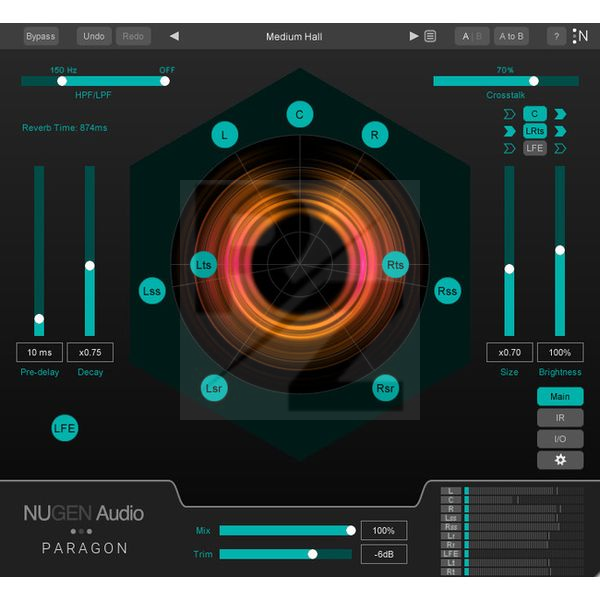Switch to the I/O view tab

point(560,439)
